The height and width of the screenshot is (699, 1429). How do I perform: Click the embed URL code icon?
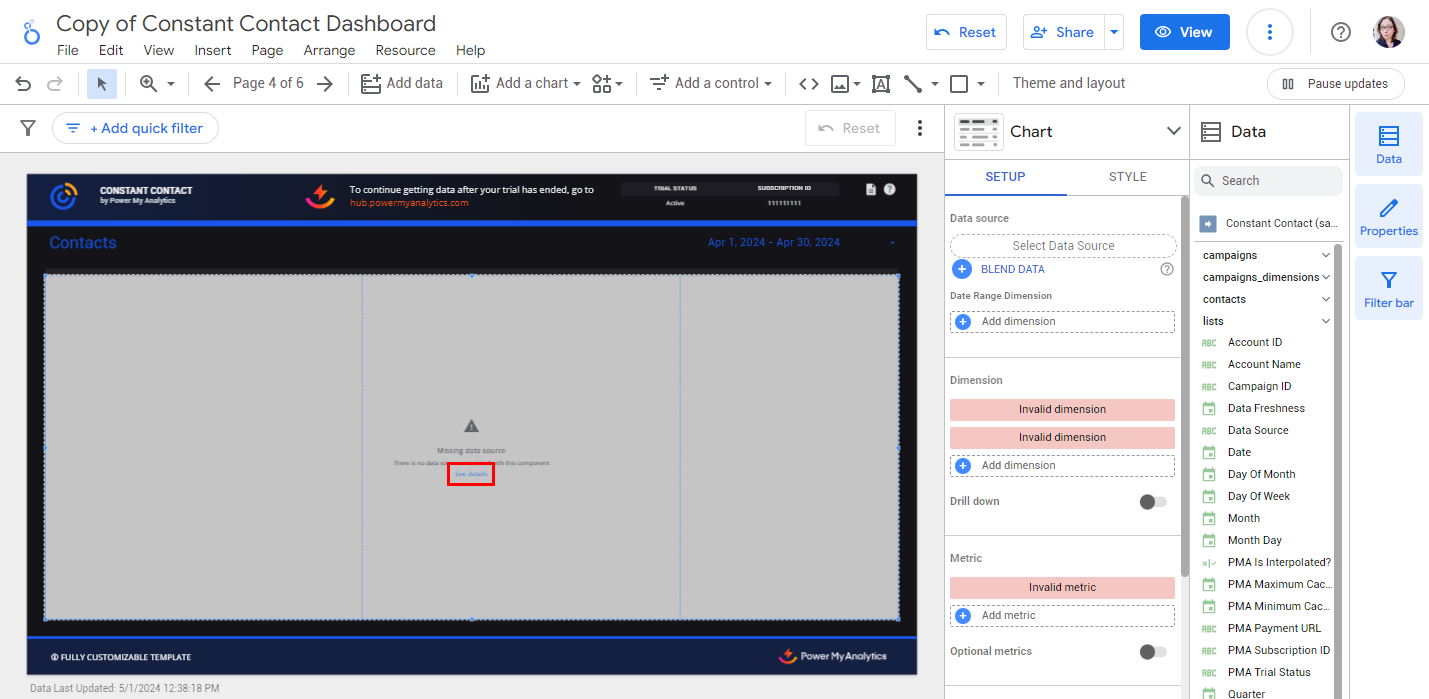[809, 84]
